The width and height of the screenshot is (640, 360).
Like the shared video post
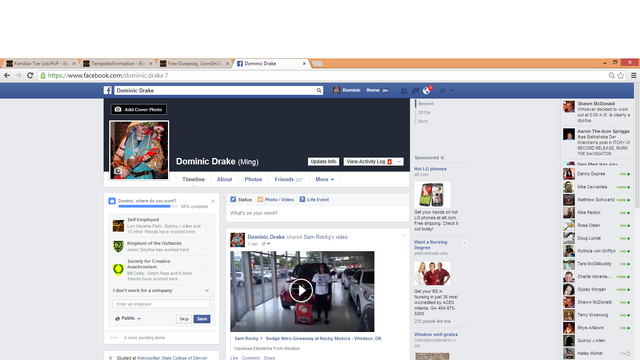coord(234,358)
